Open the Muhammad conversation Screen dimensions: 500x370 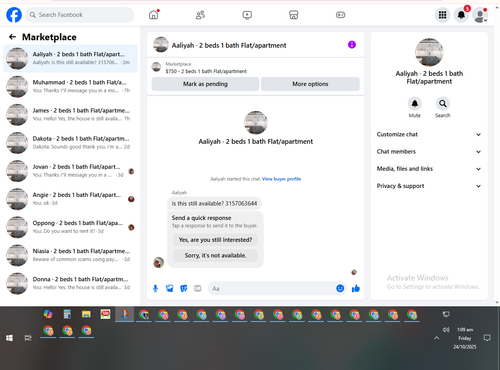pos(70,86)
